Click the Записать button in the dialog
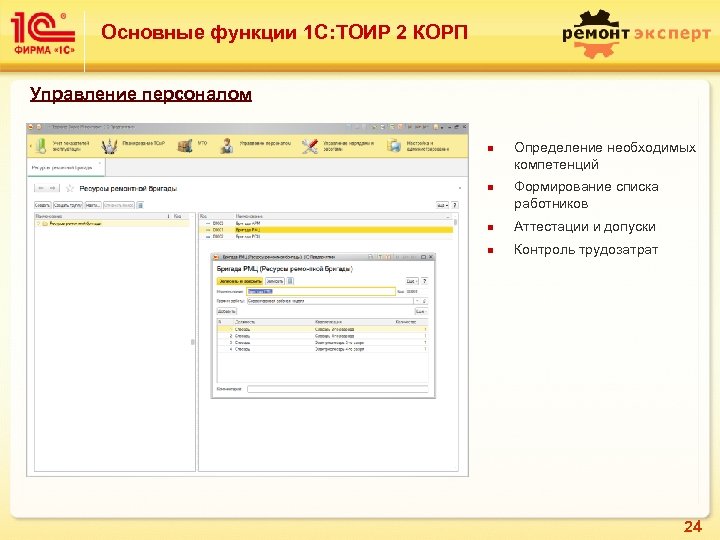The height and width of the screenshot is (540, 720). (x=275, y=281)
